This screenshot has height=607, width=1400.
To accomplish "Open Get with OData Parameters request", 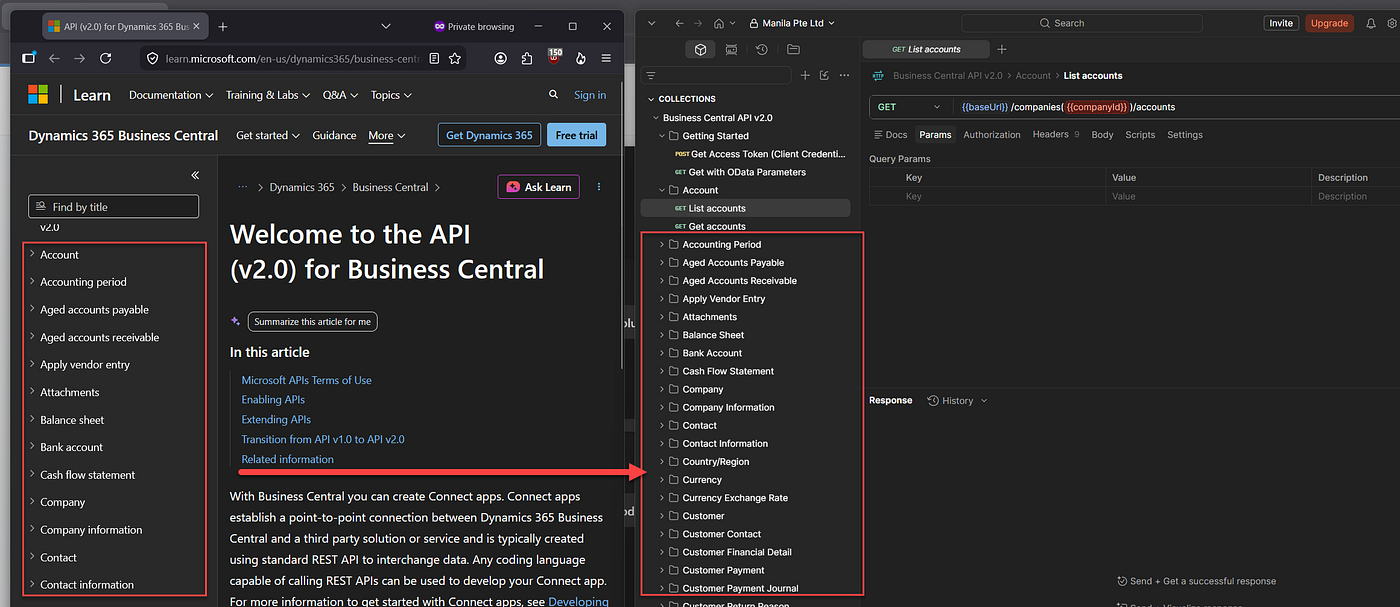I will [x=745, y=172].
